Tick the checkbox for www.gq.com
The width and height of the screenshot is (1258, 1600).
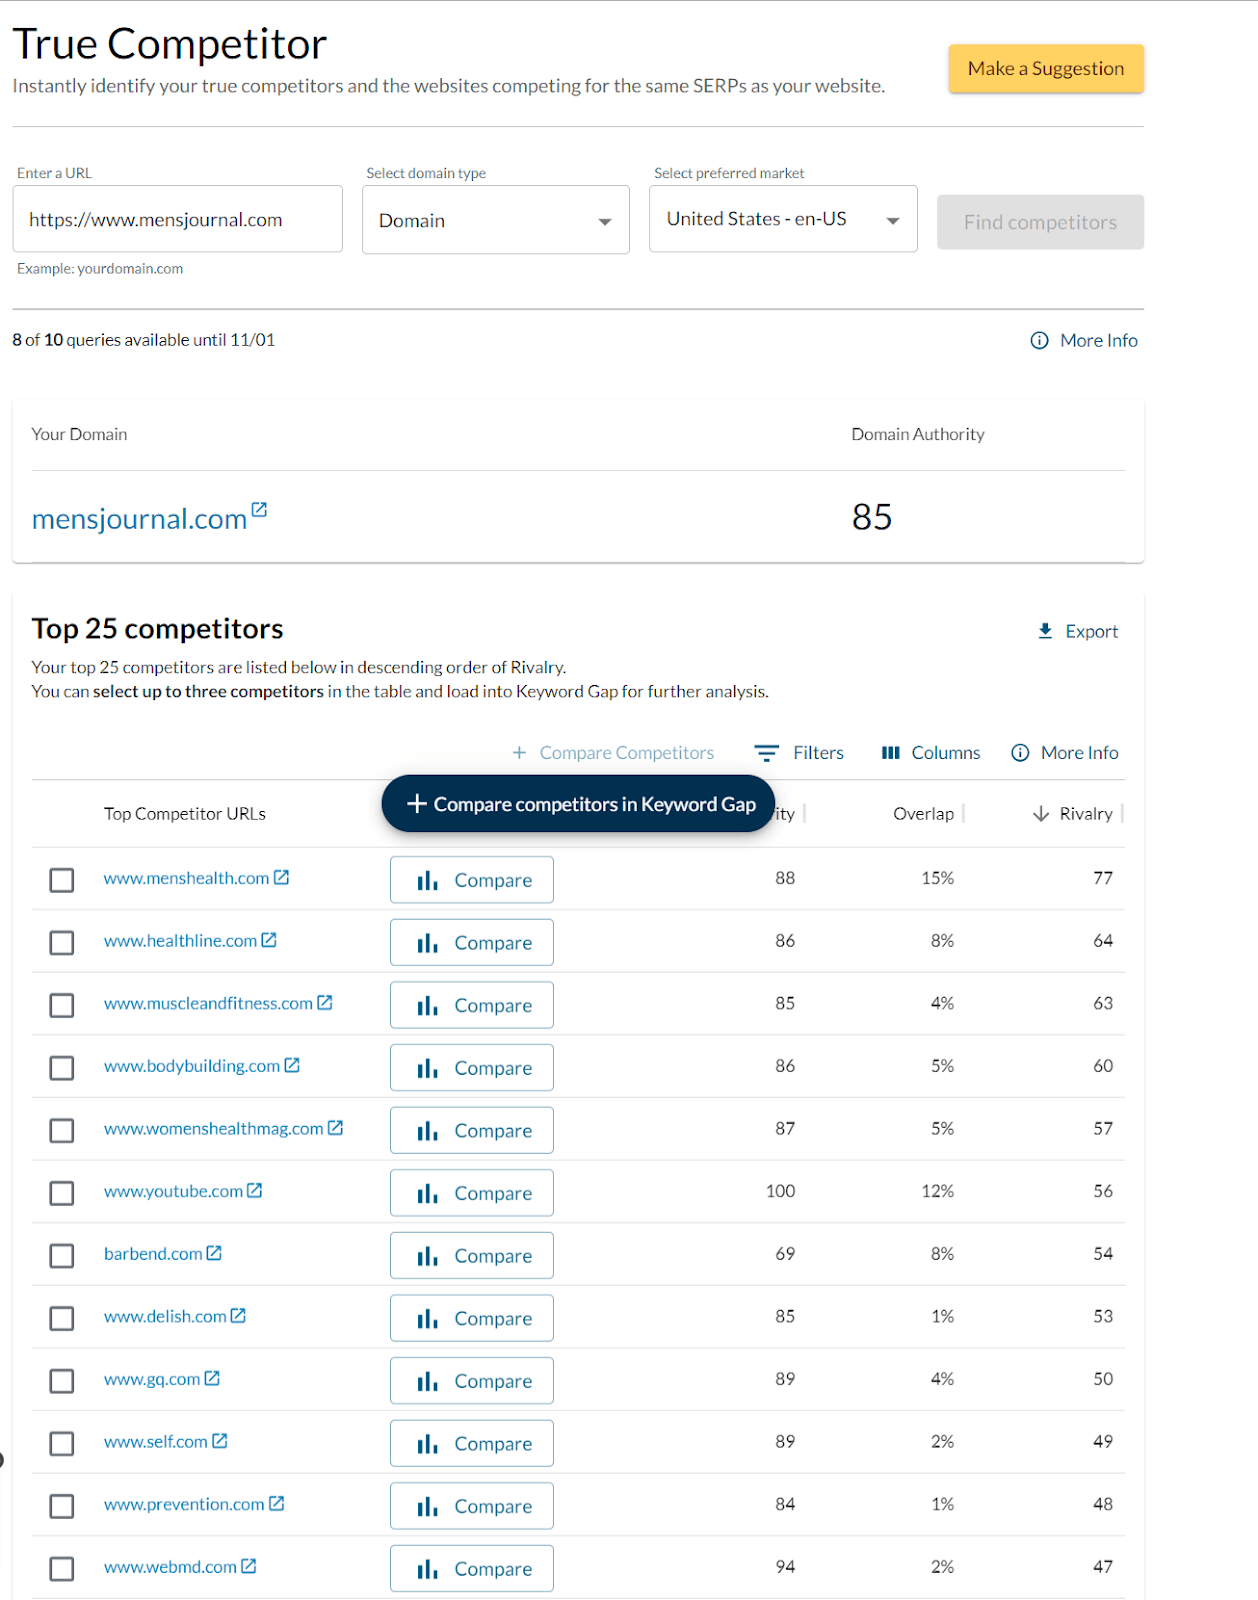pos(62,1381)
